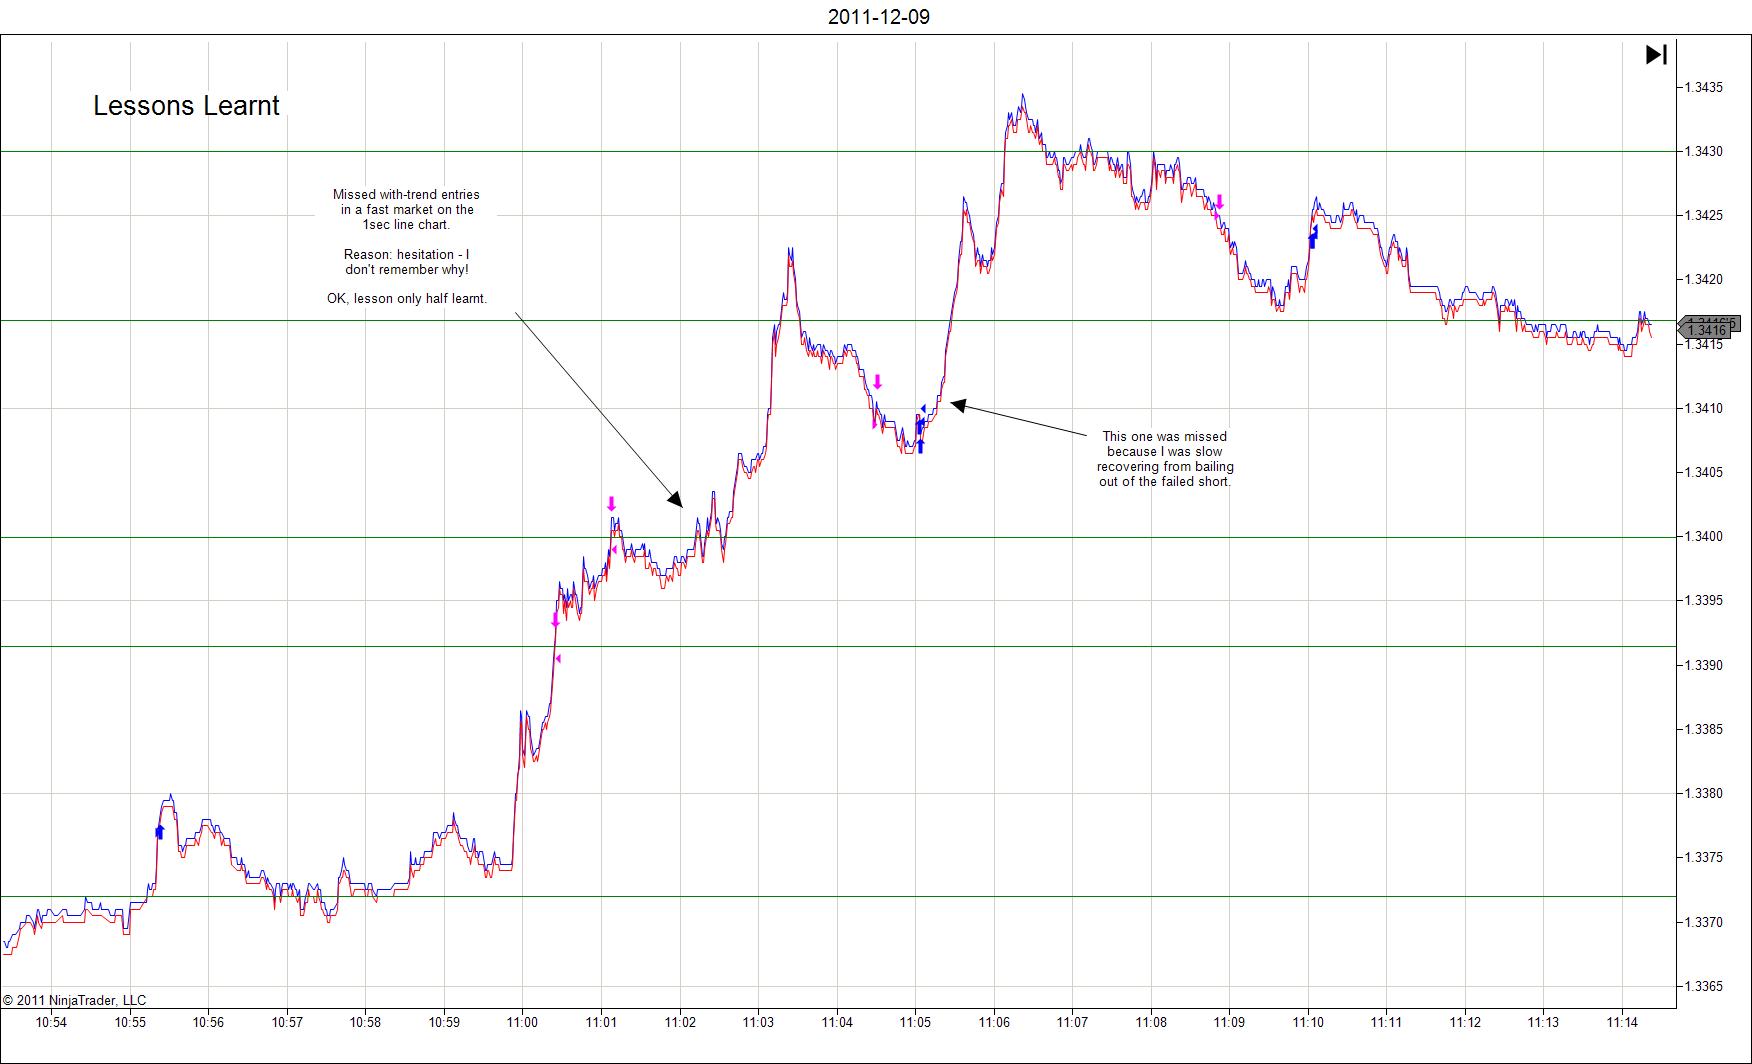
Task: Click the 11:05 time axis label
Action: pyautogui.click(x=915, y=1023)
